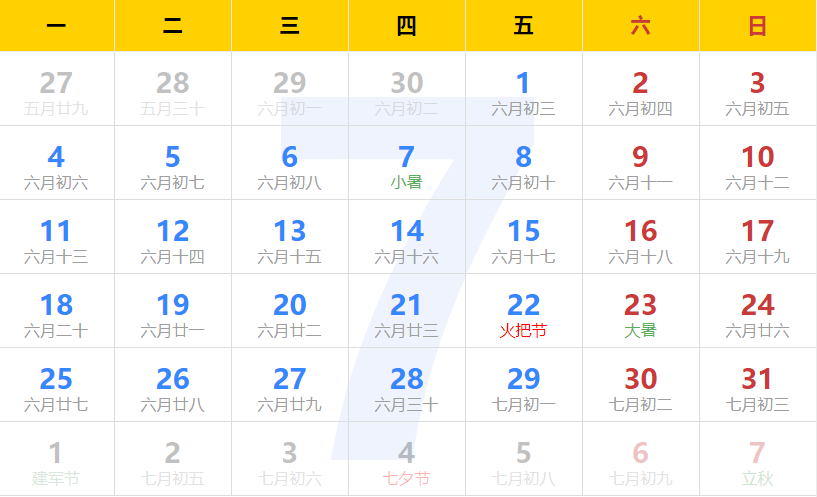Select July 4 (六月初六)
Image resolution: width=817 pixels, height=497 pixels.
click(56, 163)
